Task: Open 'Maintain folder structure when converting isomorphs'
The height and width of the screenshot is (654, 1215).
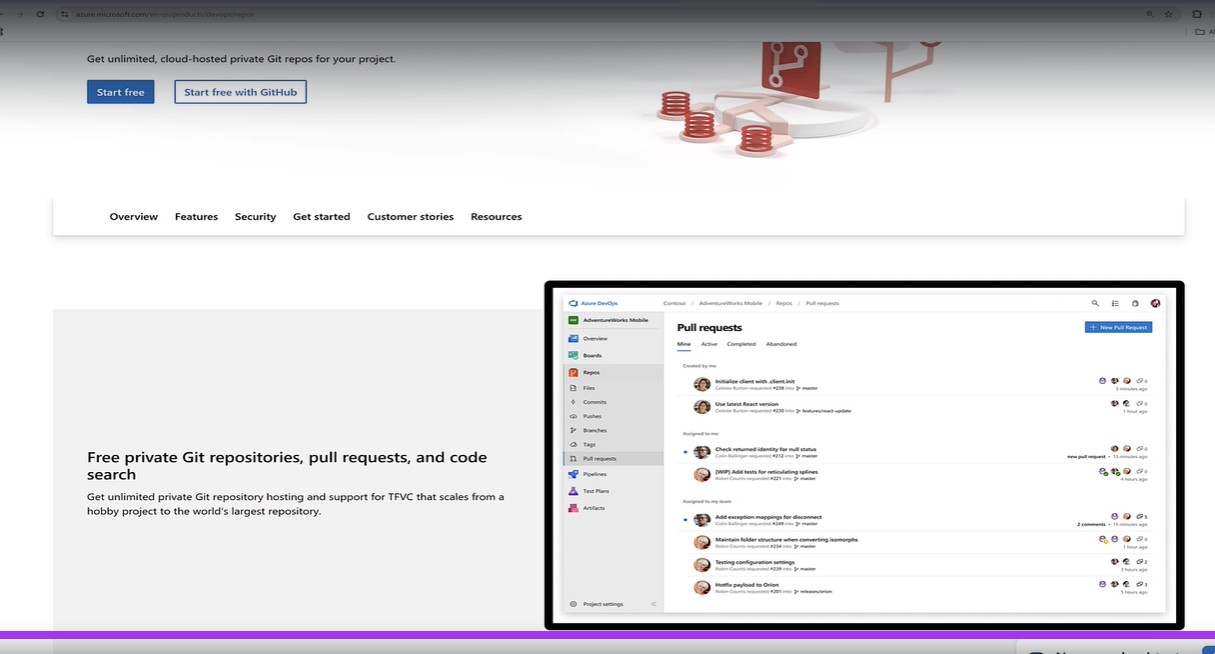Action: (786, 539)
